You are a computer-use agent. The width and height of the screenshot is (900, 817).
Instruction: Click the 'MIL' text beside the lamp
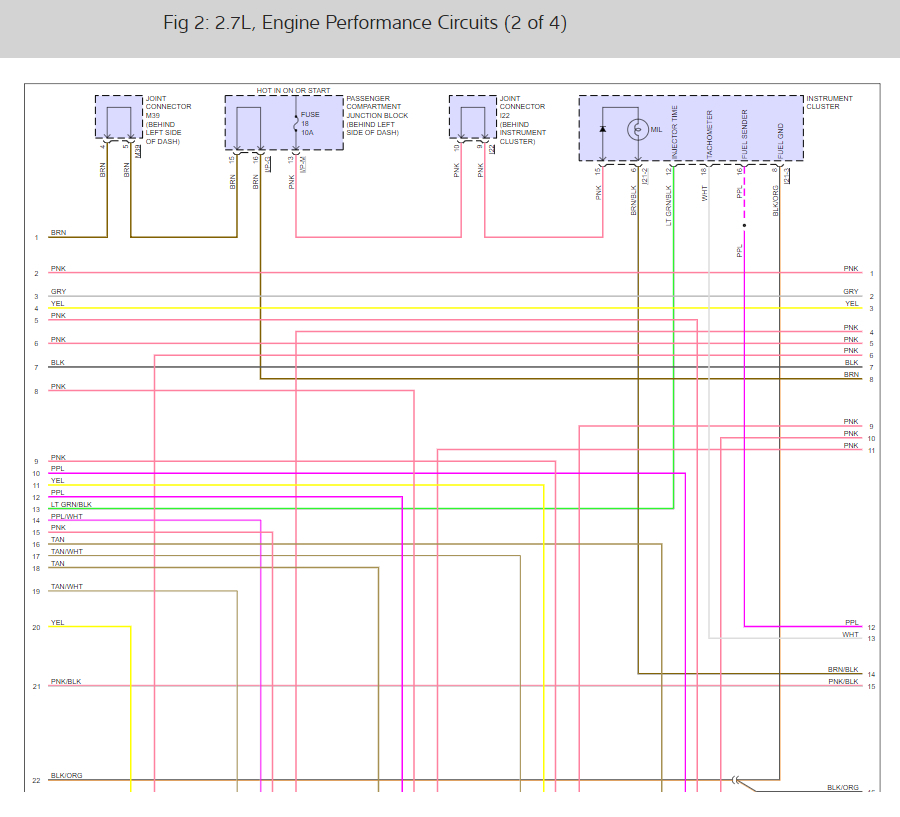(x=656, y=130)
